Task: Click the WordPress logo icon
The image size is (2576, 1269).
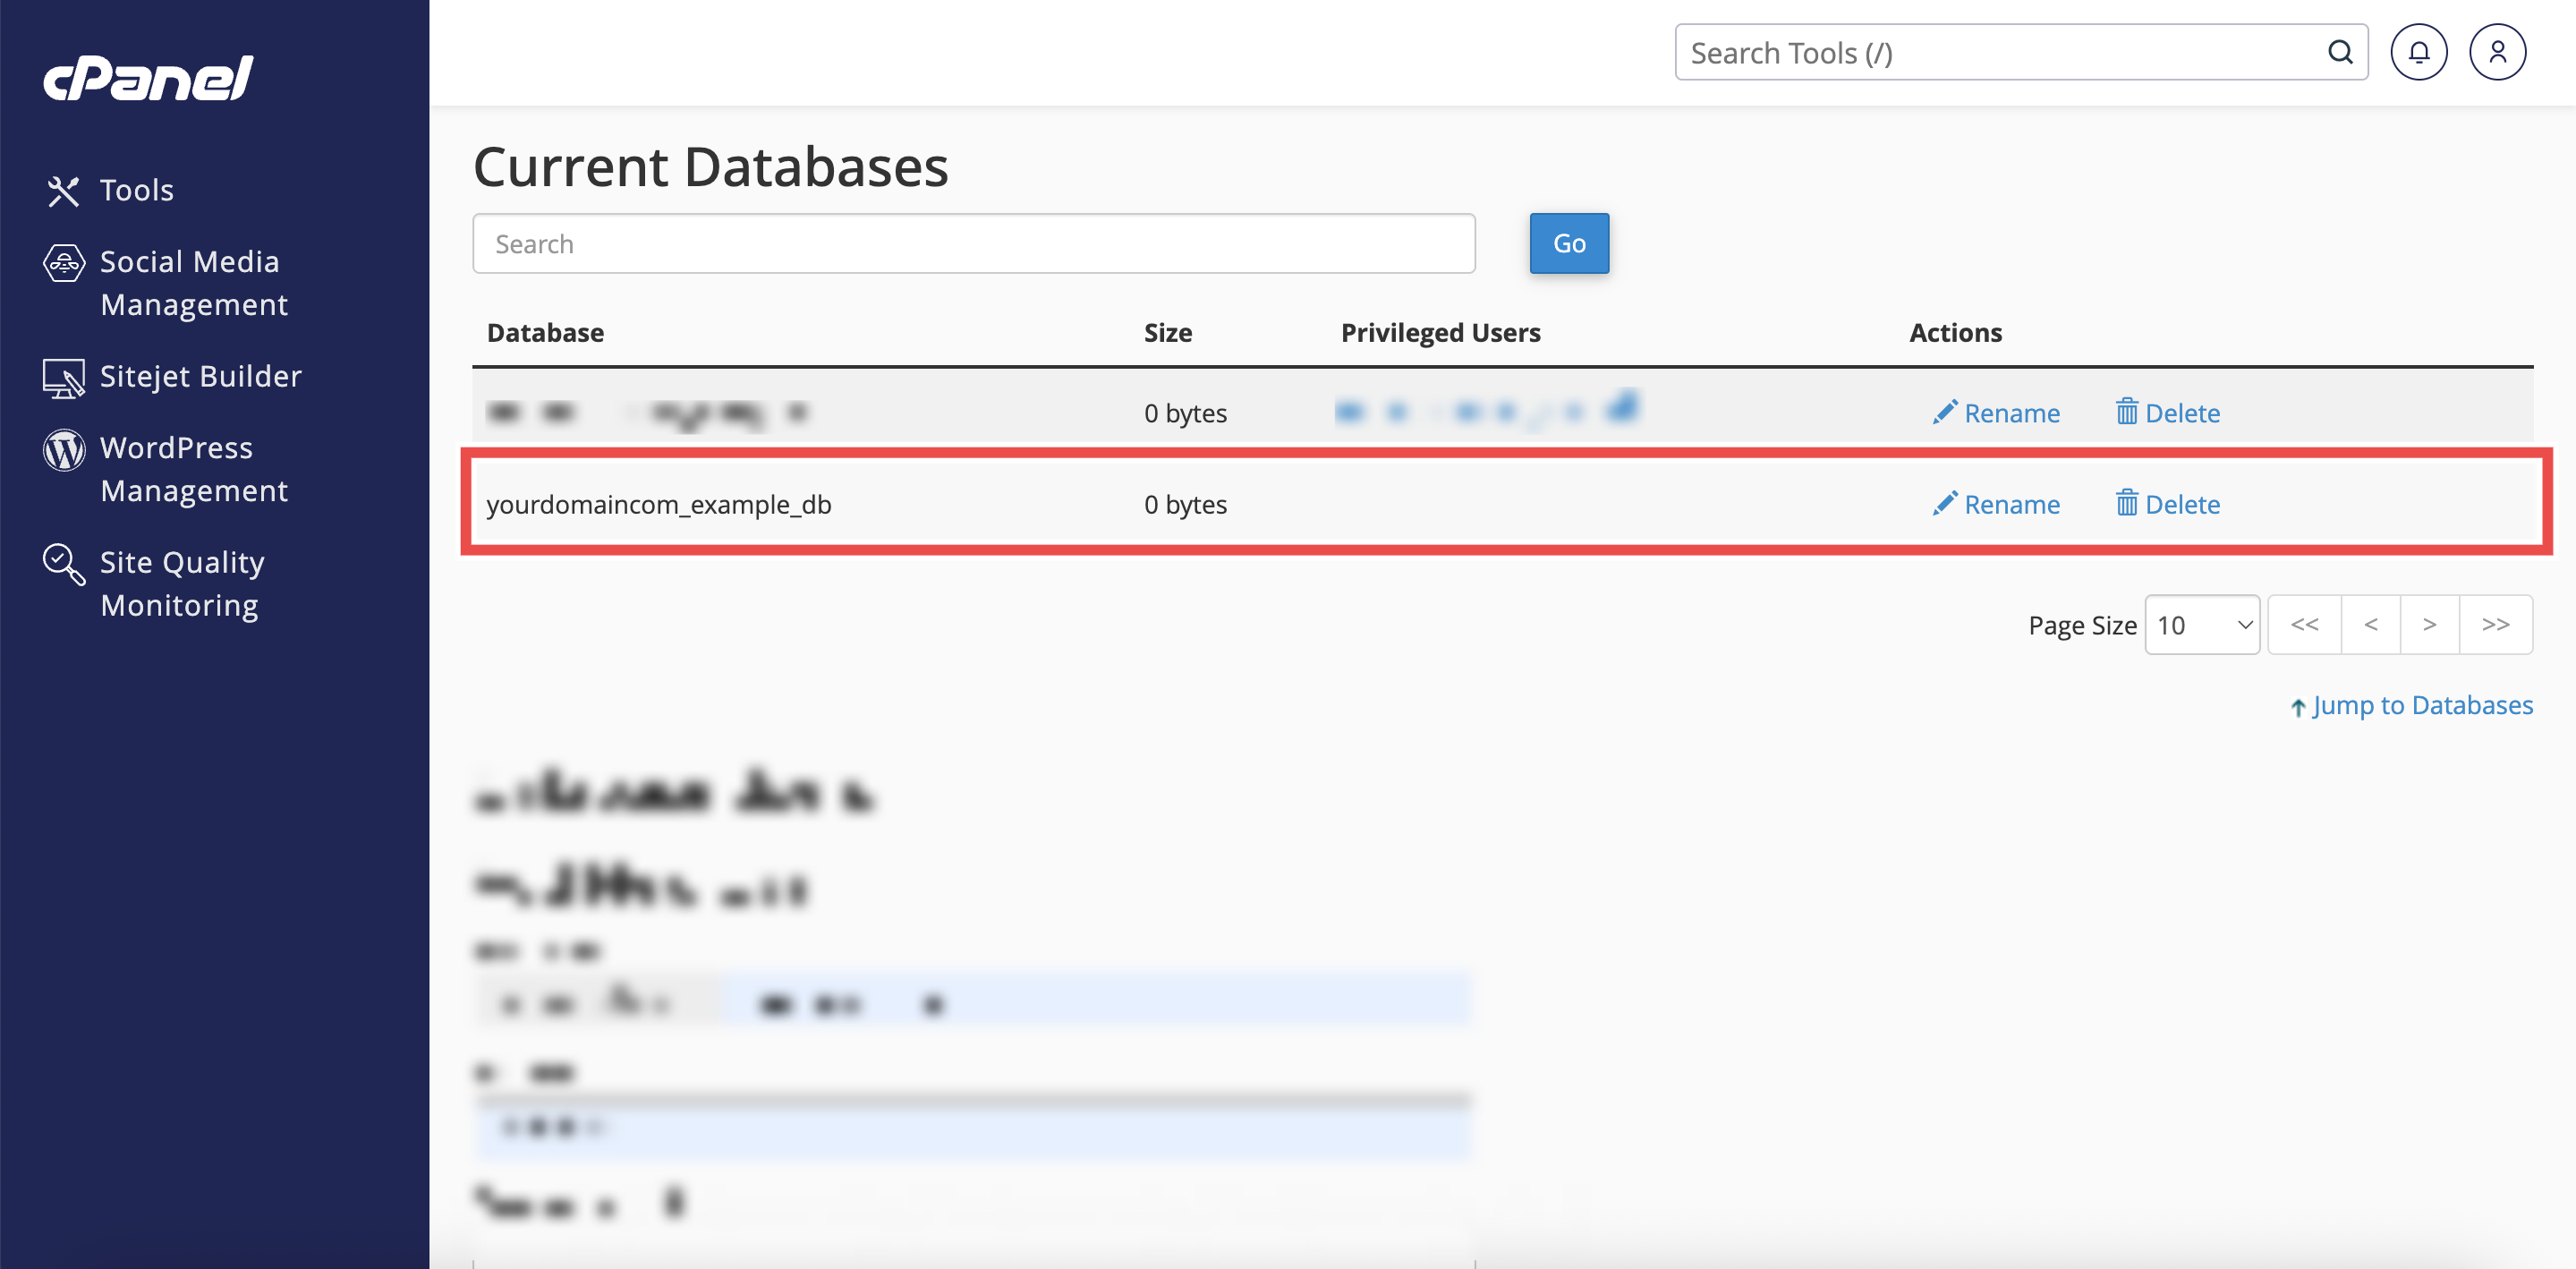Action: (64, 450)
